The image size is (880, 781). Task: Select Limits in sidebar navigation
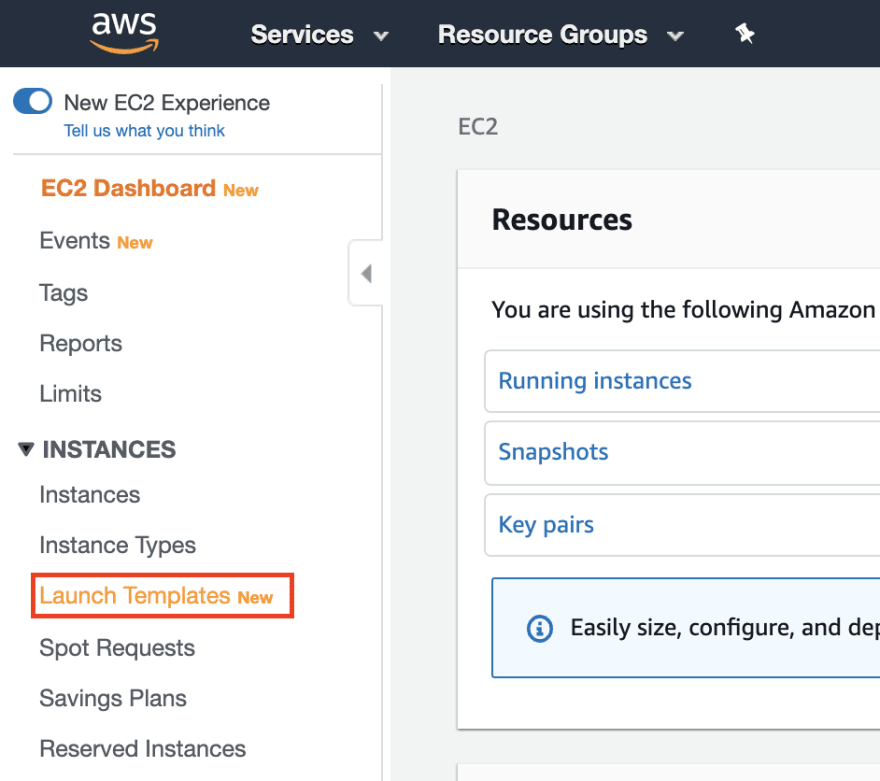pos(70,394)
